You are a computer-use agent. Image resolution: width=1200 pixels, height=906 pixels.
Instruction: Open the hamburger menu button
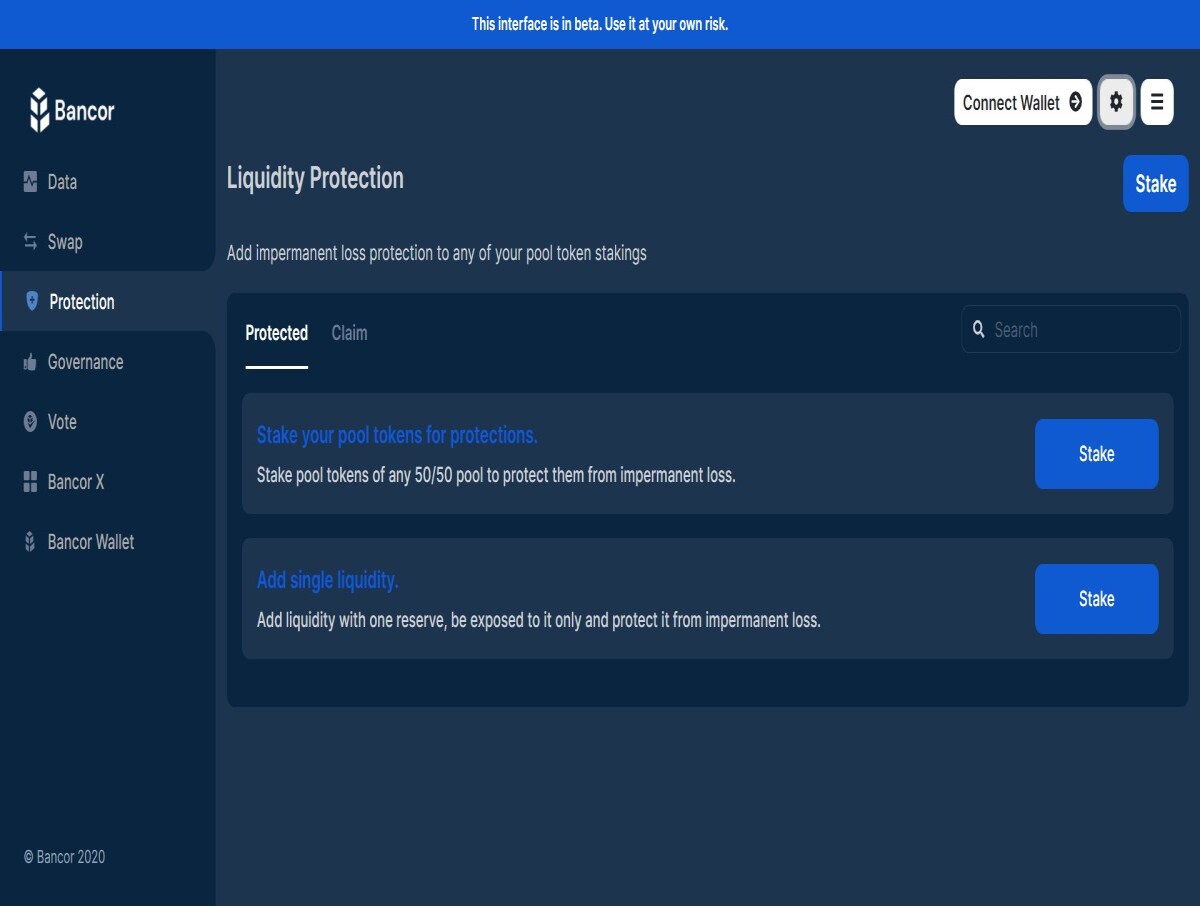(1157, 102)
